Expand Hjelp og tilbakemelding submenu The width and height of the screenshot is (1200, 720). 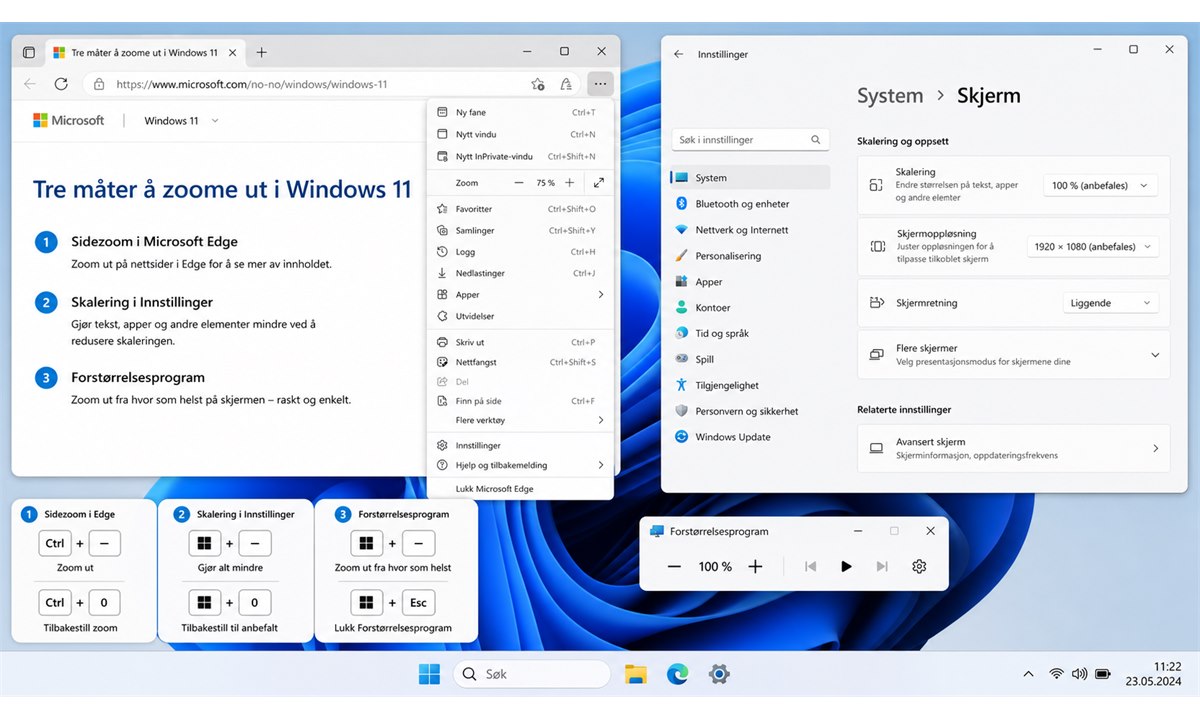[x=520, y=465]
